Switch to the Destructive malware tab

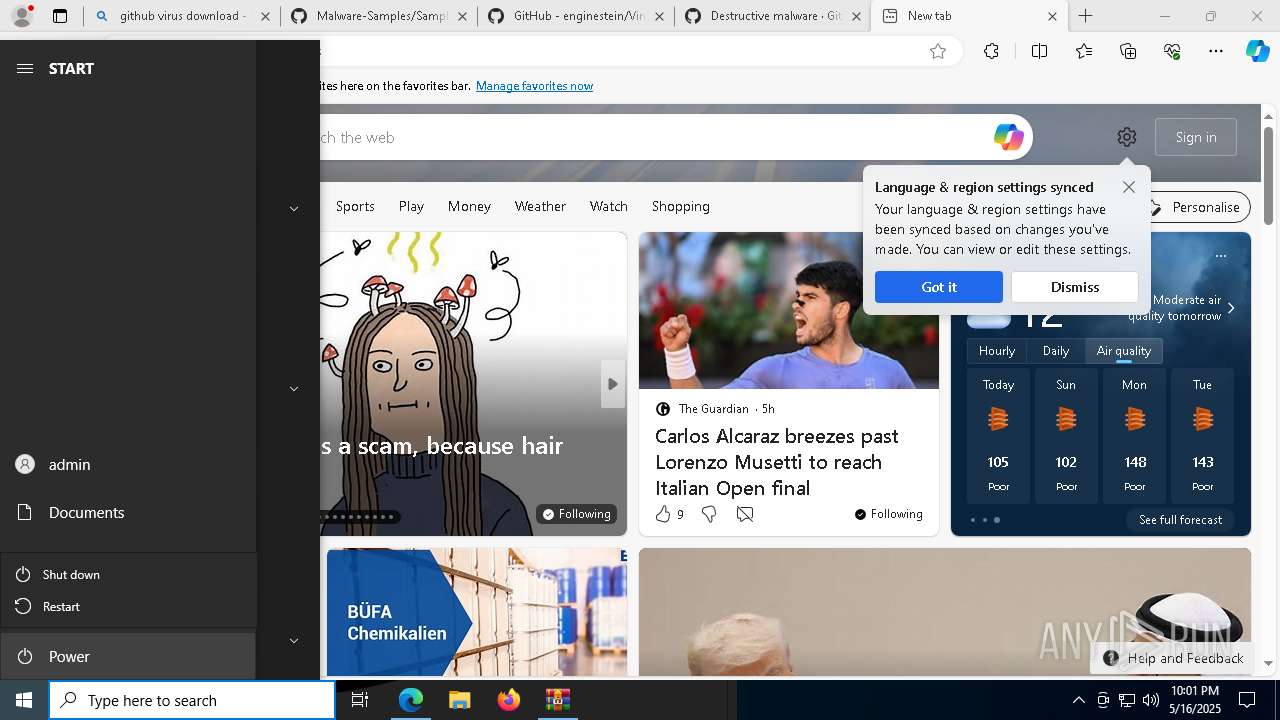pyautogui.click(x=773, y=16)
